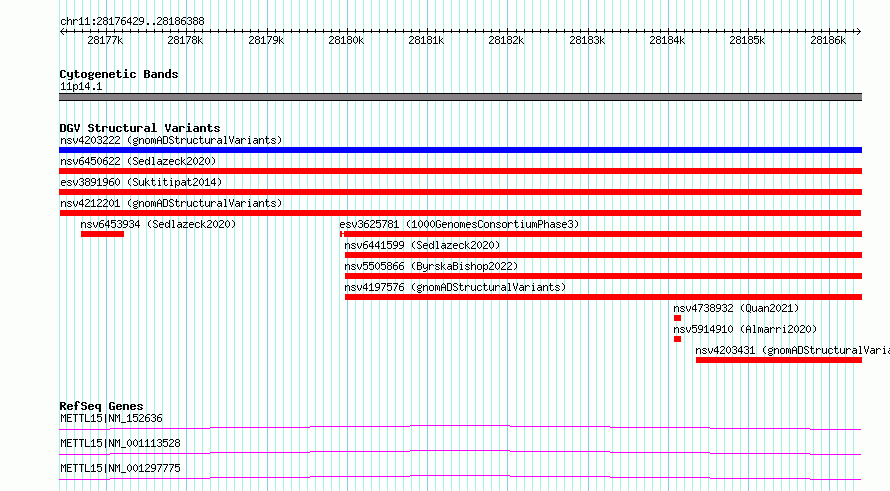Image resolution: width=890 pixels, height=491 pixels.
Task: Click the nsv4197576 (gnomADStructuralVariants) label
Action: 455,287
